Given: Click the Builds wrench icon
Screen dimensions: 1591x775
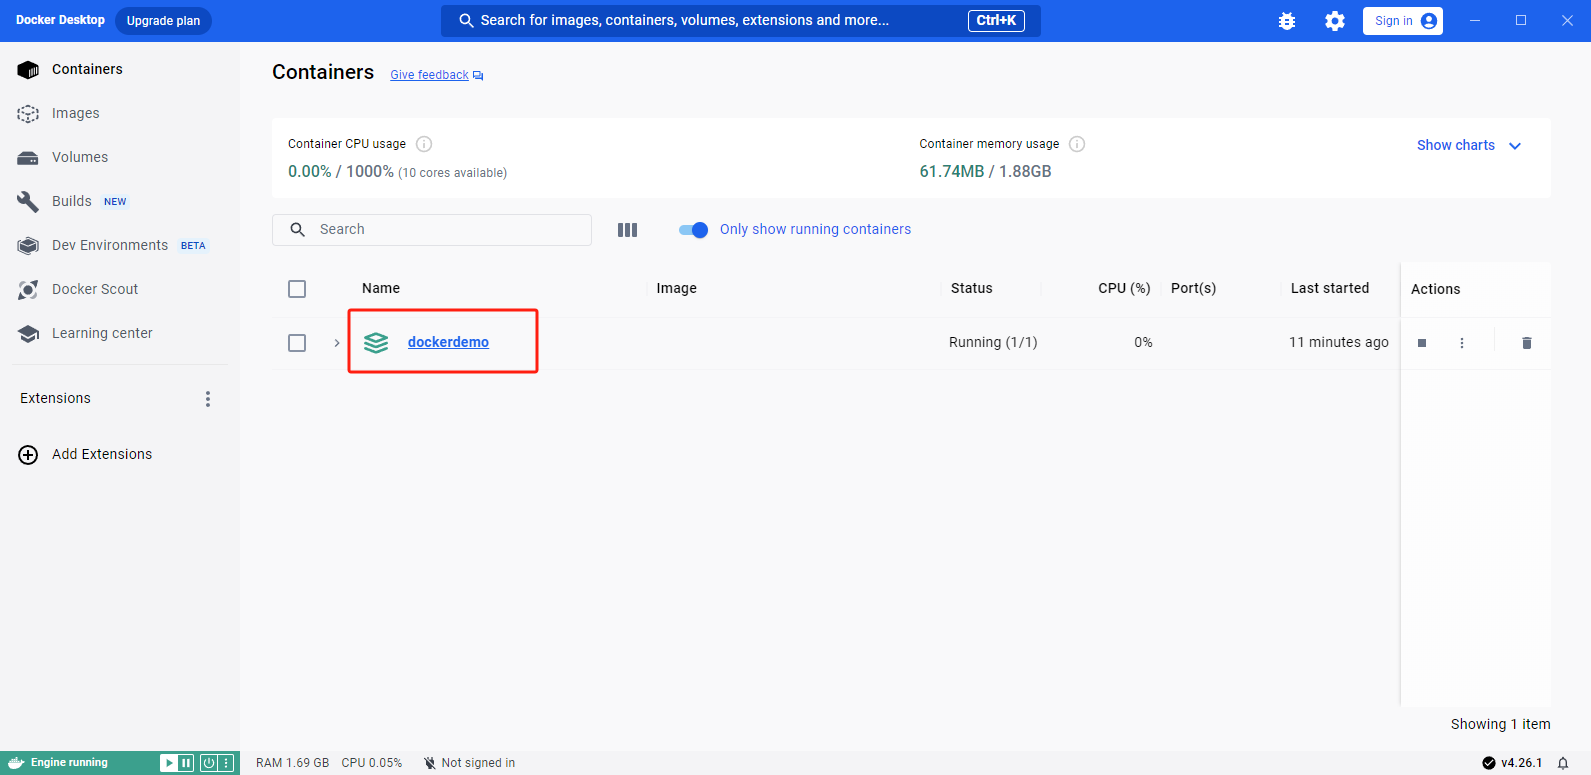Looking at the screenshot, I should 28,202.
